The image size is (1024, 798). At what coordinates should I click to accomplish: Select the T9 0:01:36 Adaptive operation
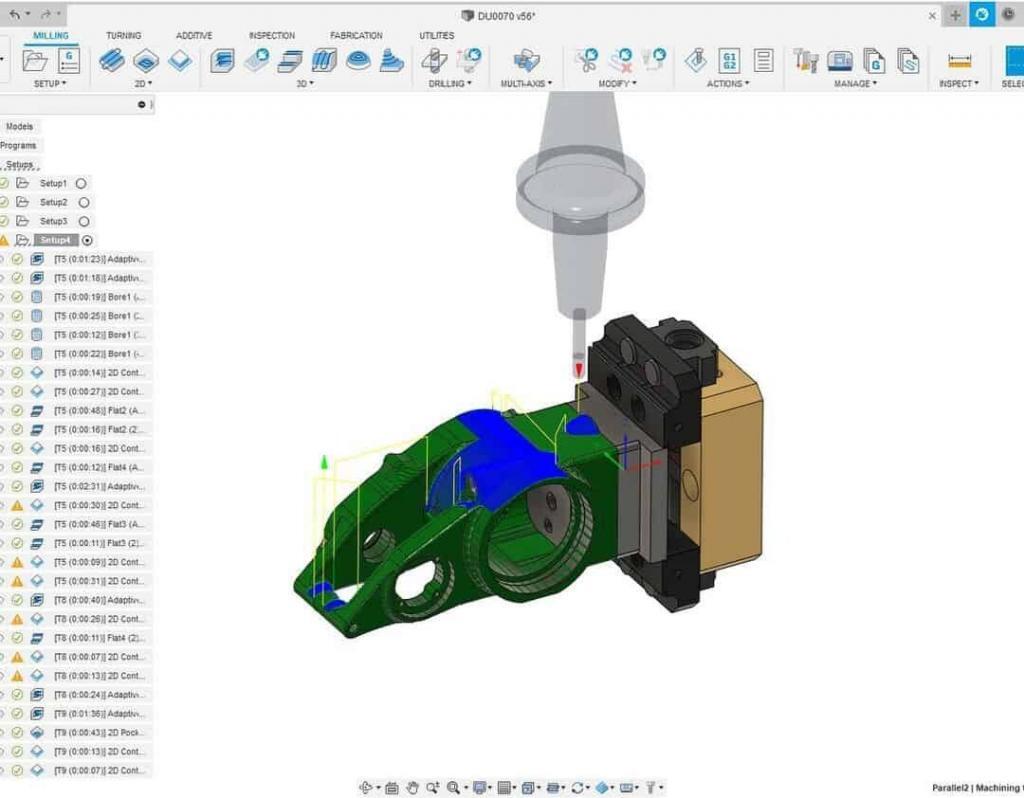(99, 714)
